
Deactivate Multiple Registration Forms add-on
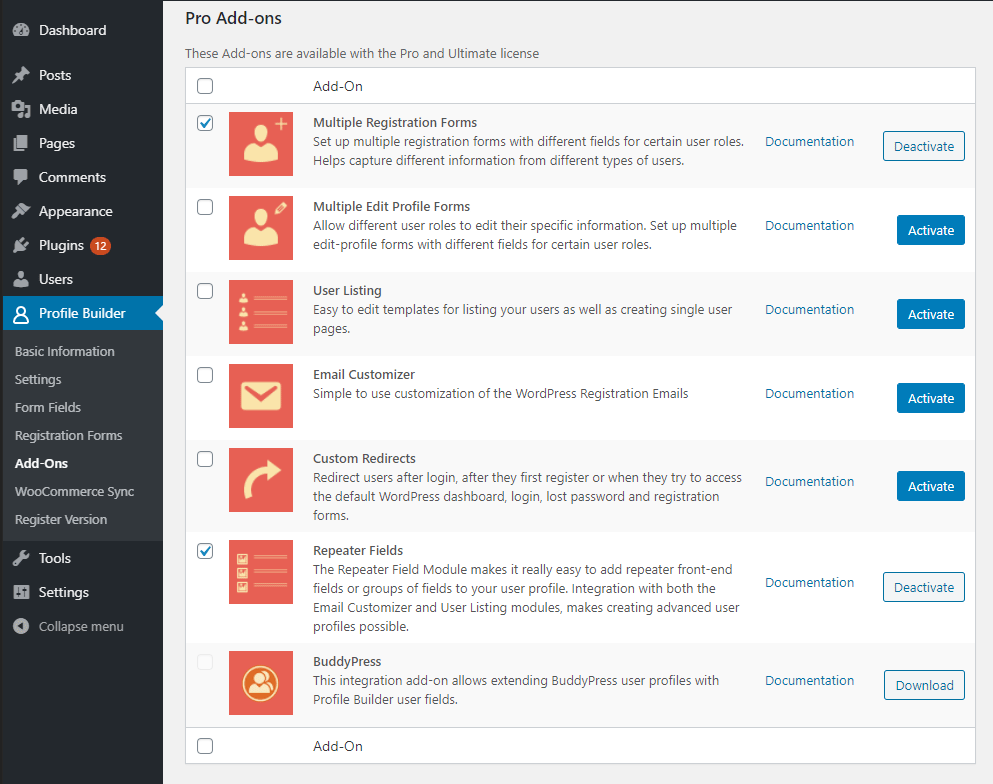pos(923,146)
